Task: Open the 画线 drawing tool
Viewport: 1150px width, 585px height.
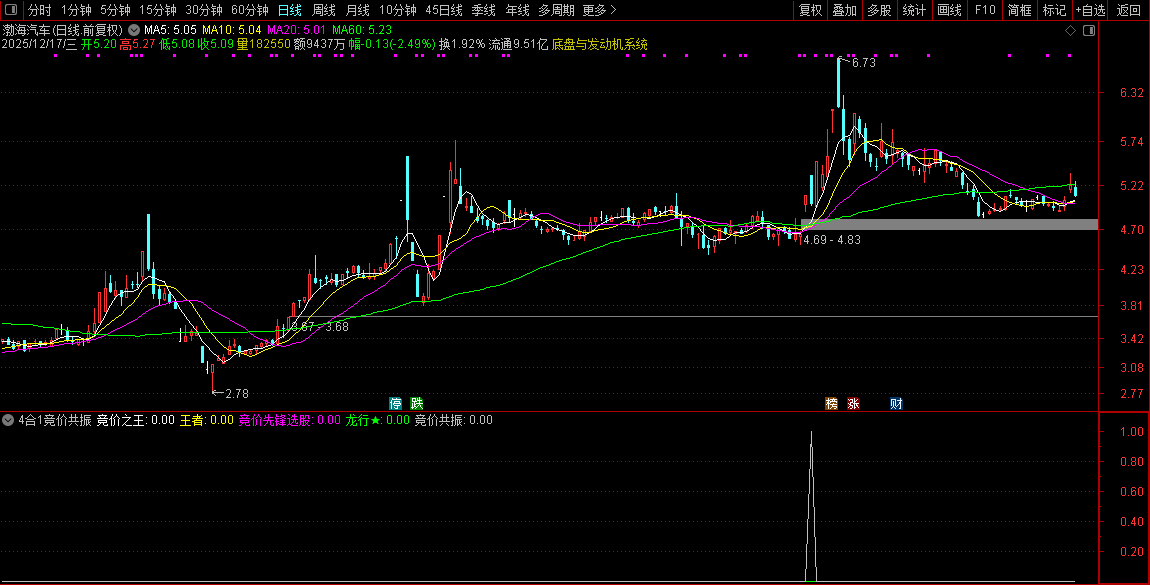Action: point(949,10)
